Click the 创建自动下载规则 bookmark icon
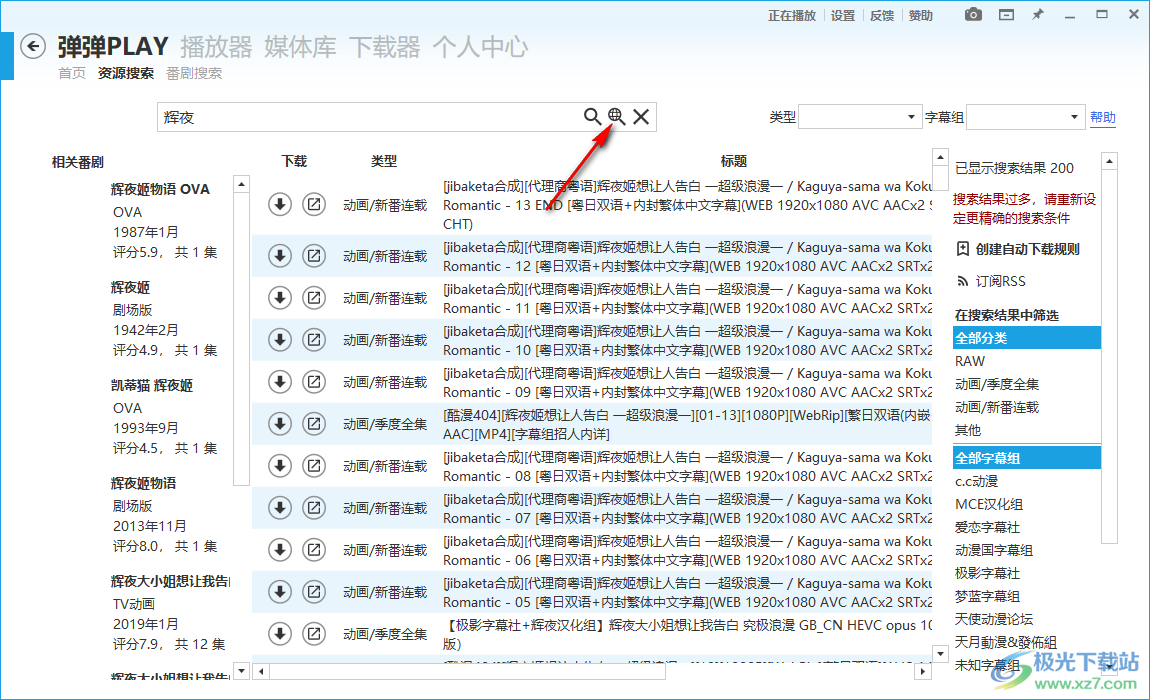 tap(963, 249)
